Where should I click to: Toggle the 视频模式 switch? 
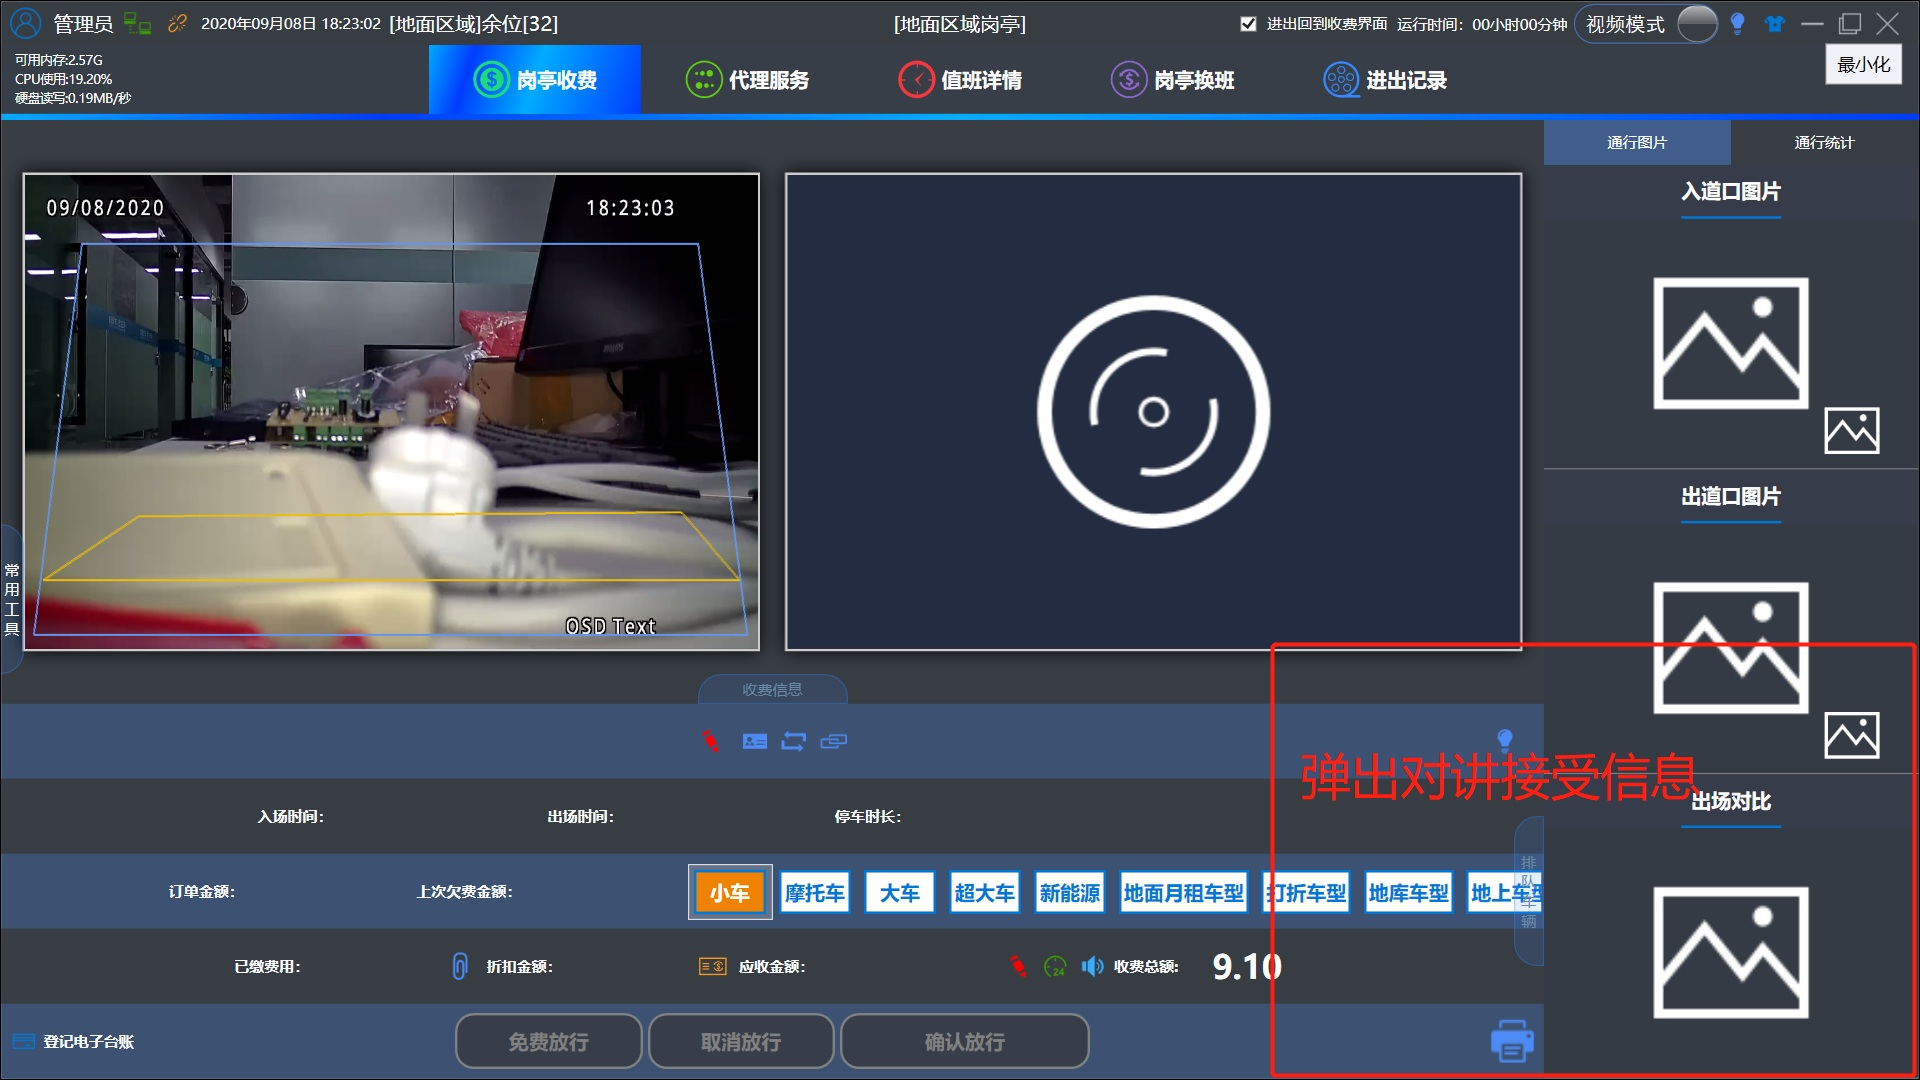1697,24
